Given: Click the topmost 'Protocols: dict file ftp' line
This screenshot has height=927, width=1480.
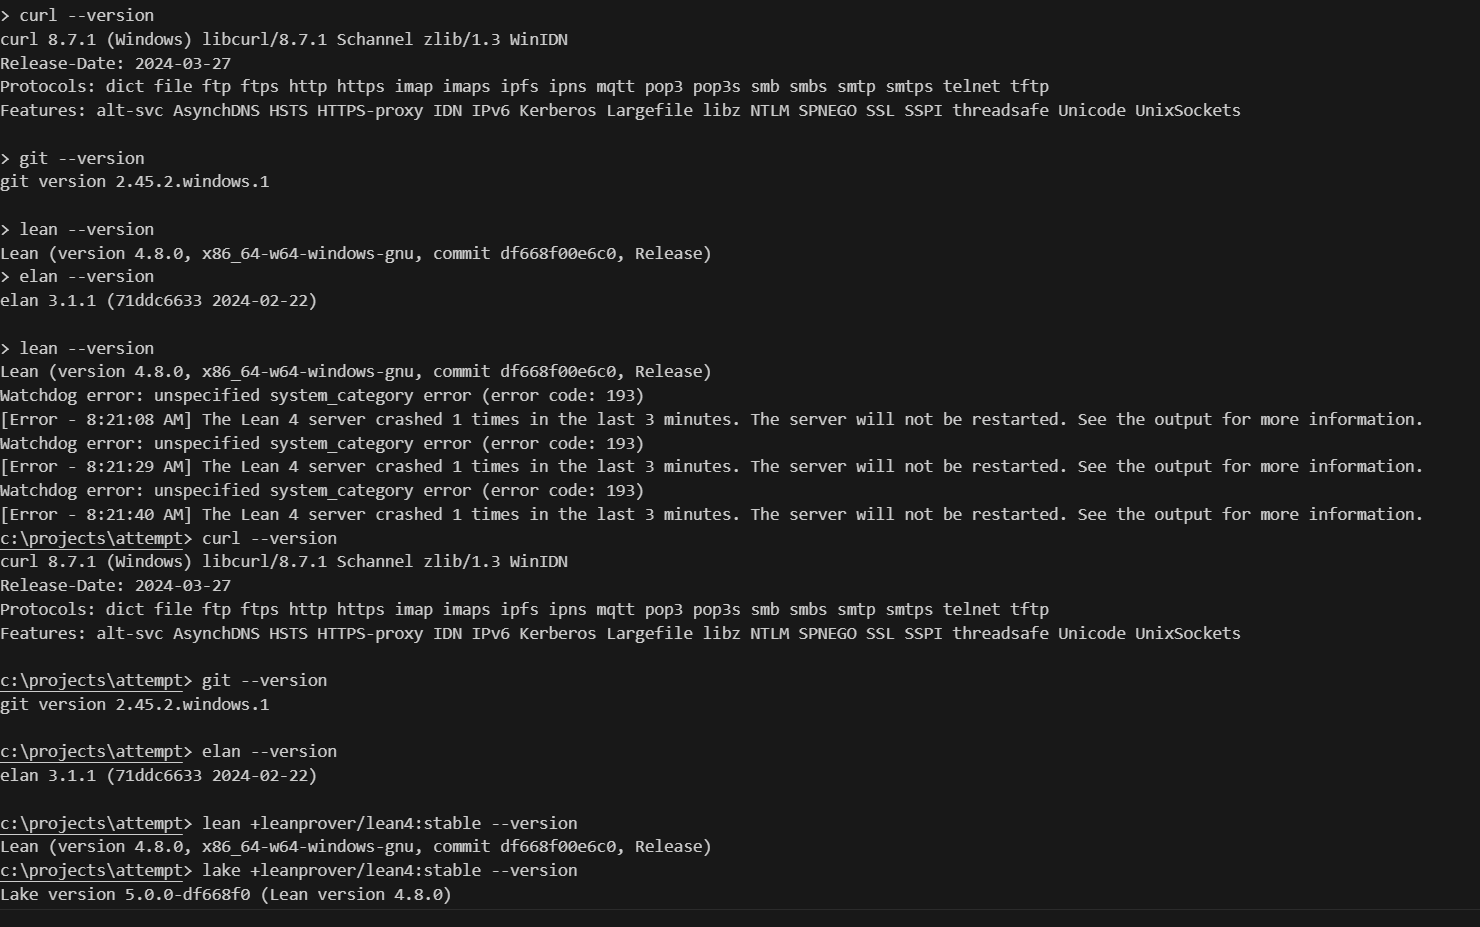Looking at the screenshot, I should [524, 86].
